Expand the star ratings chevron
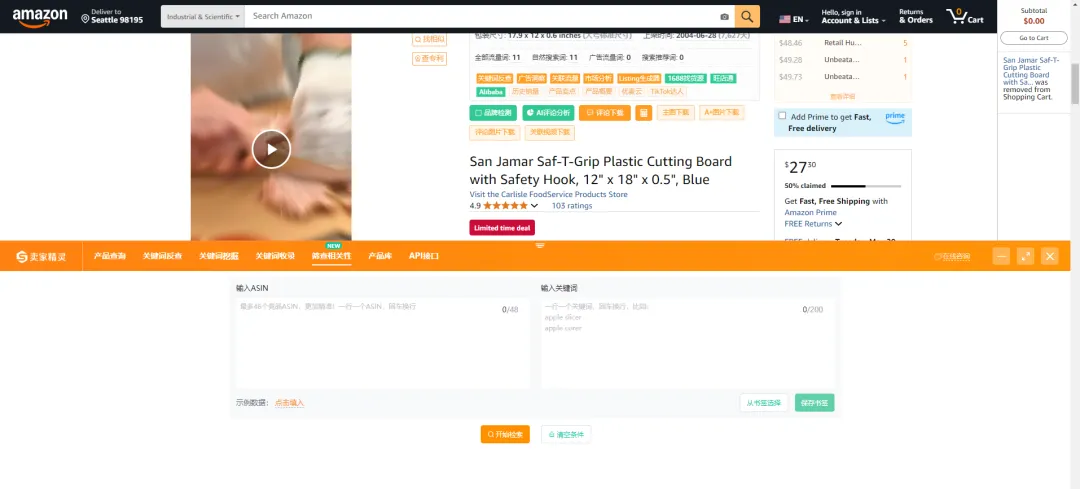Image resolution: width=1080 pixels, height=489 pixels. pos(534,206)
